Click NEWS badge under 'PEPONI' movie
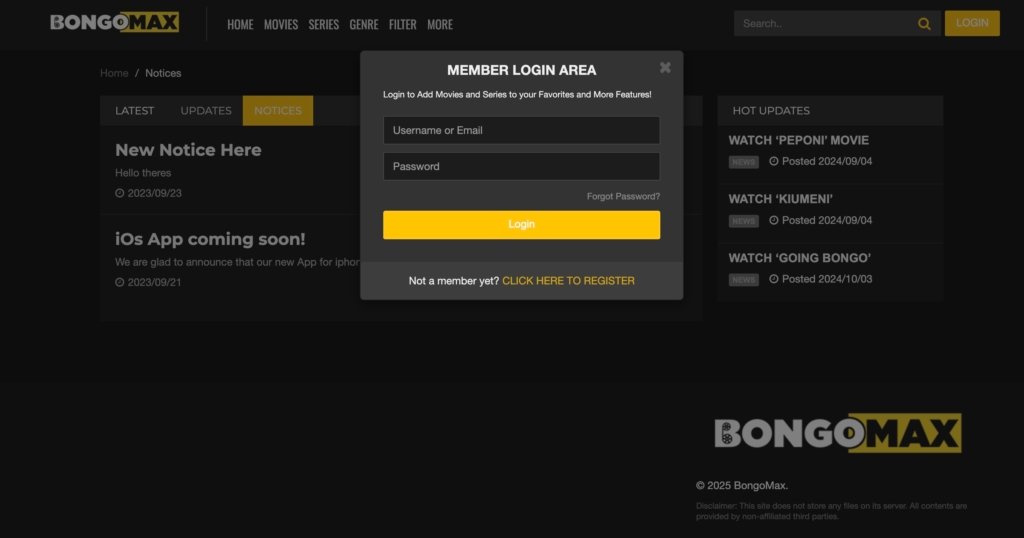The width and height of the screenshot is (1024, 538). 743,162
